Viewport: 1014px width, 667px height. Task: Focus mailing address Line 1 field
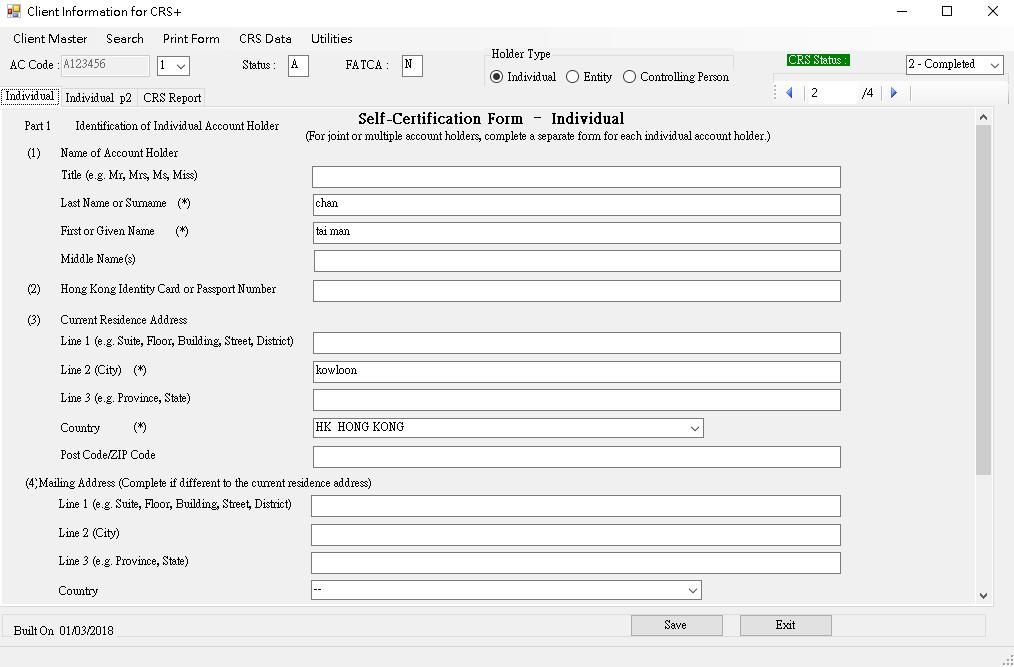coord(576,505)
